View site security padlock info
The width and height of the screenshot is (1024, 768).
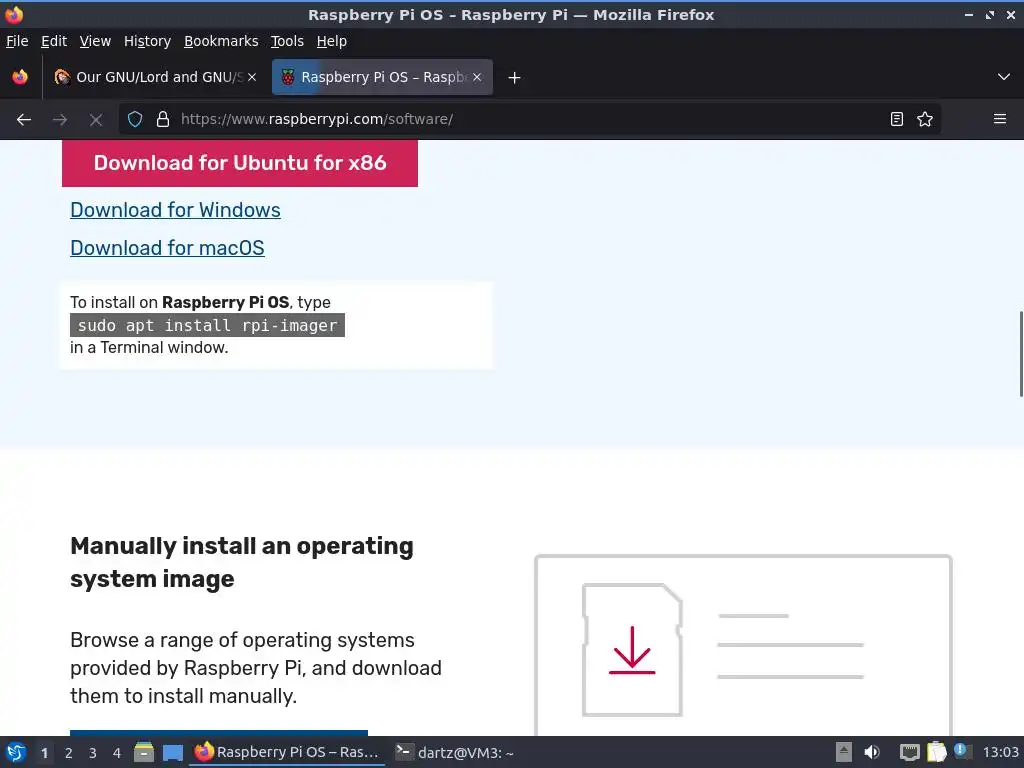pyautogui.click(x=163, y=119)
